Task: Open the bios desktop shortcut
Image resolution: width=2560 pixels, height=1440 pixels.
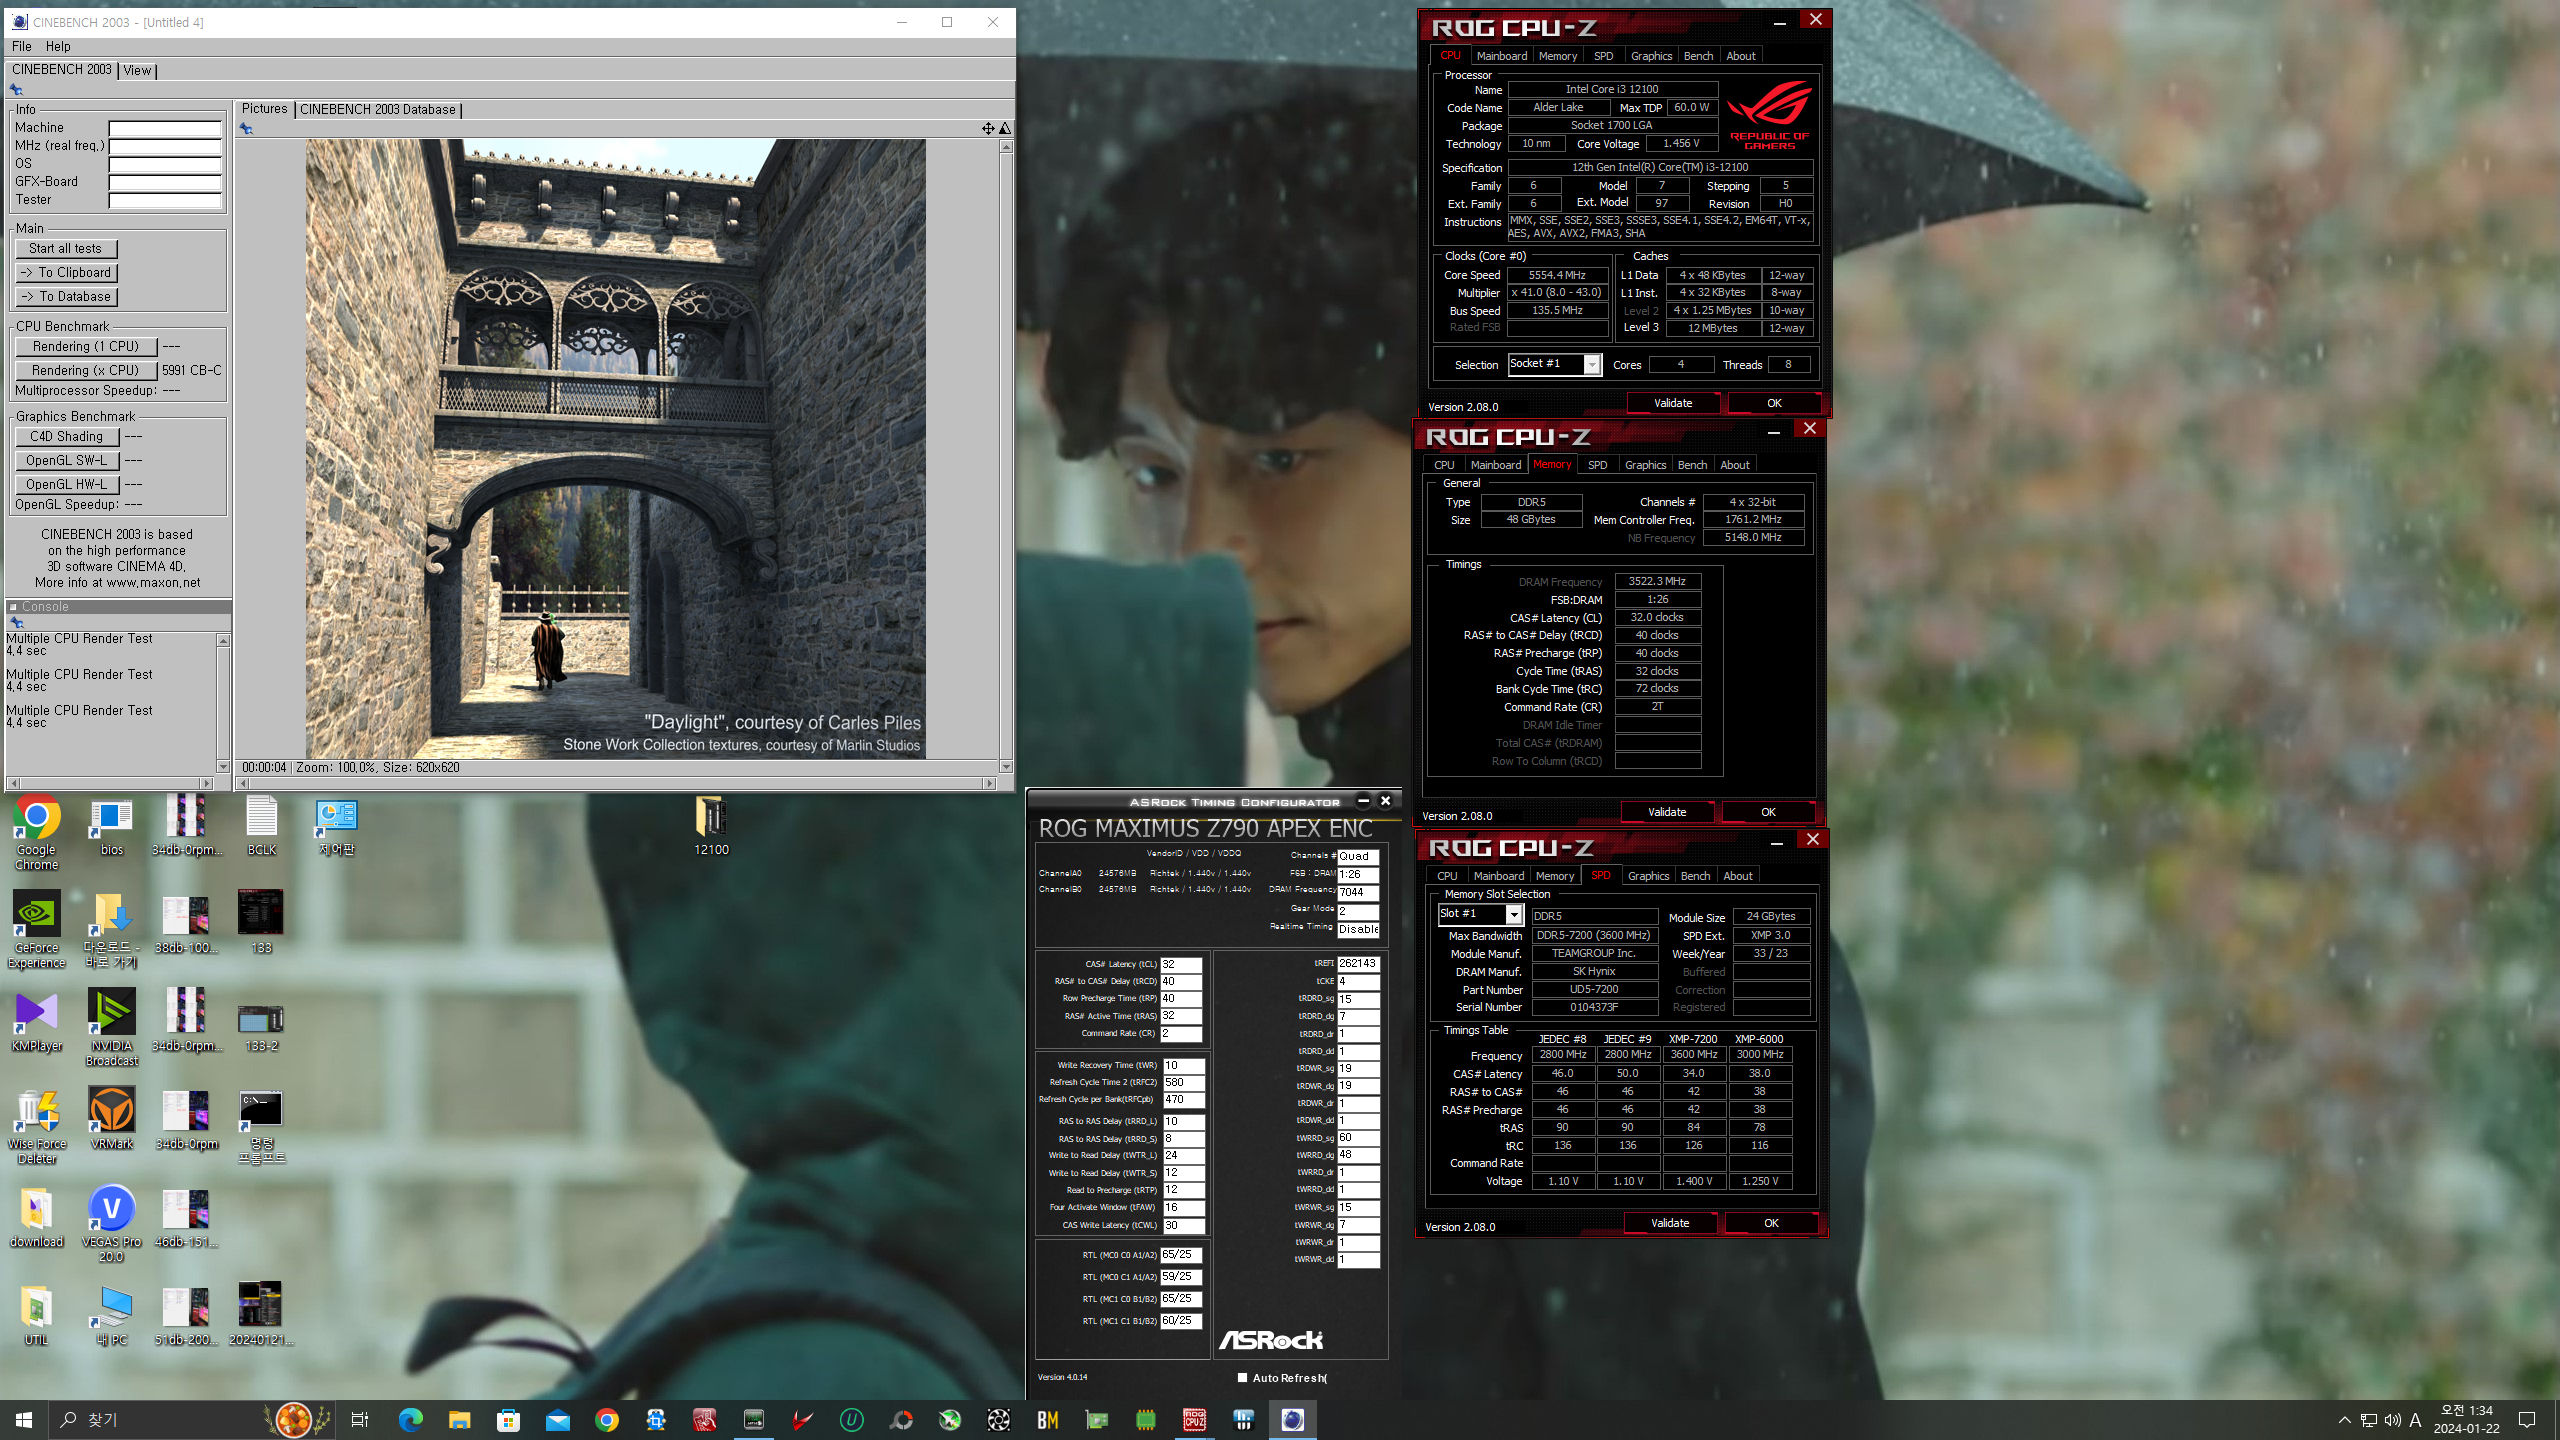Action: 112,826
